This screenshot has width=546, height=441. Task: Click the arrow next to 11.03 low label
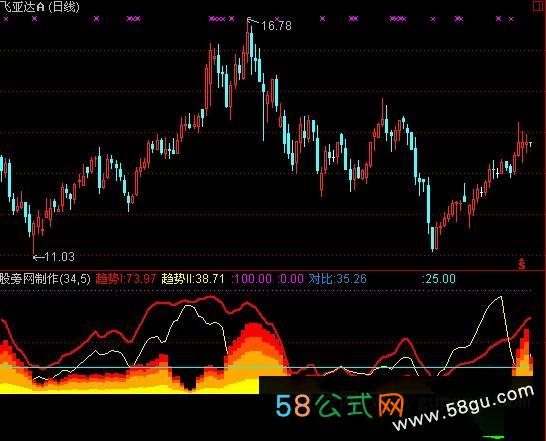(x=38, y=258)
